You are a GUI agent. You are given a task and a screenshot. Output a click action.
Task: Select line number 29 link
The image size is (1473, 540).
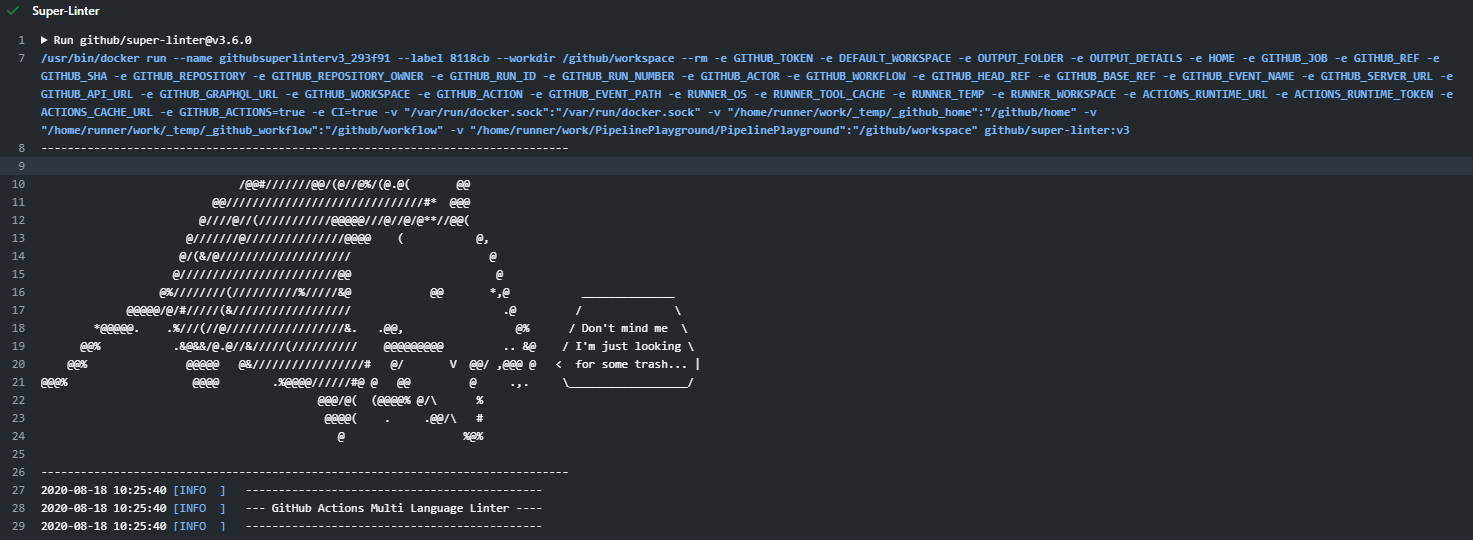click(x=18, y=526)
